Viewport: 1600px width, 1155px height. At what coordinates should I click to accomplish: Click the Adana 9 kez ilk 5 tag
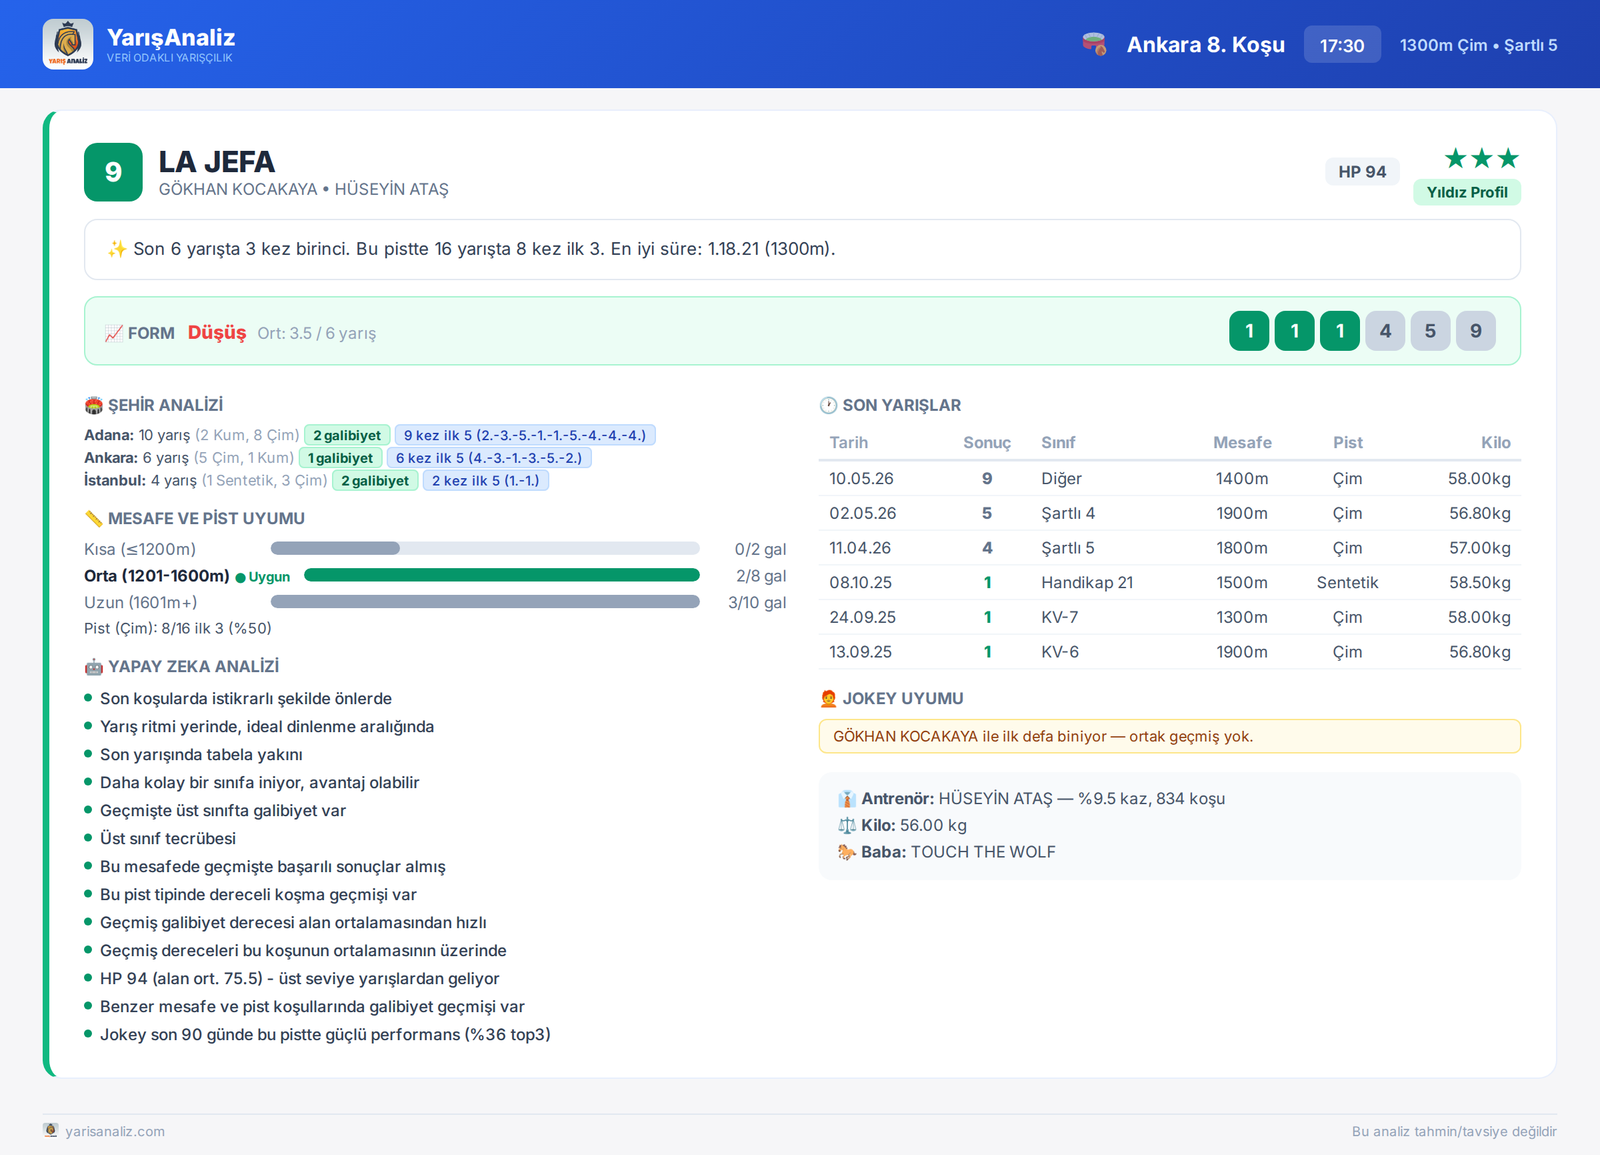(x=525, y=435)
